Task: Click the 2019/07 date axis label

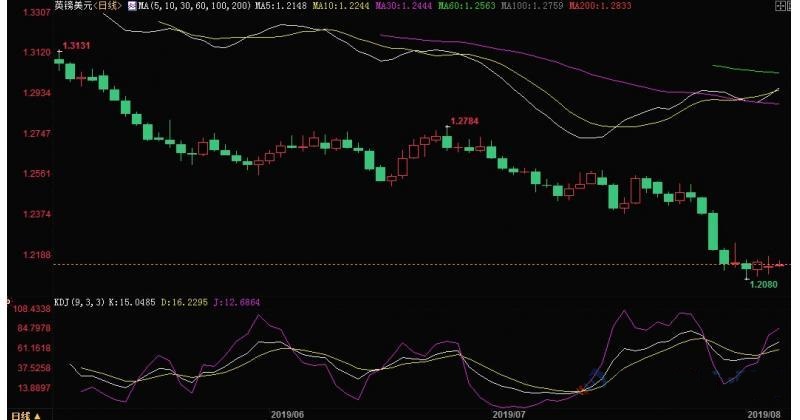Action: click(x=510, y=413)
